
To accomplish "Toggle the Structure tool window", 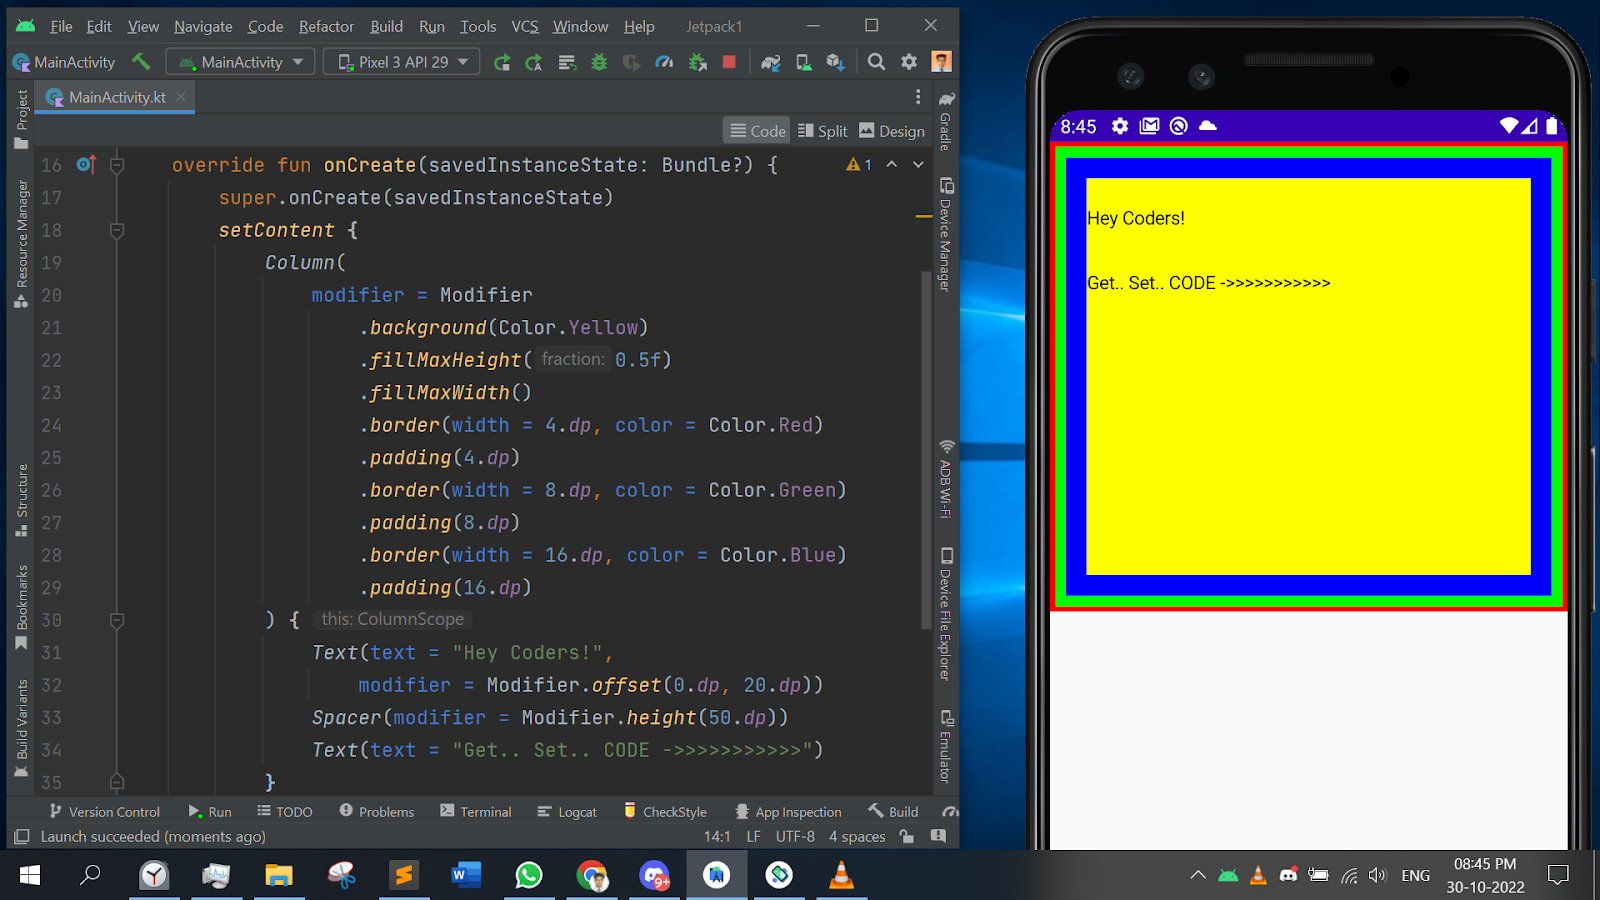I will pyautogui.click(x=21, y=500).
